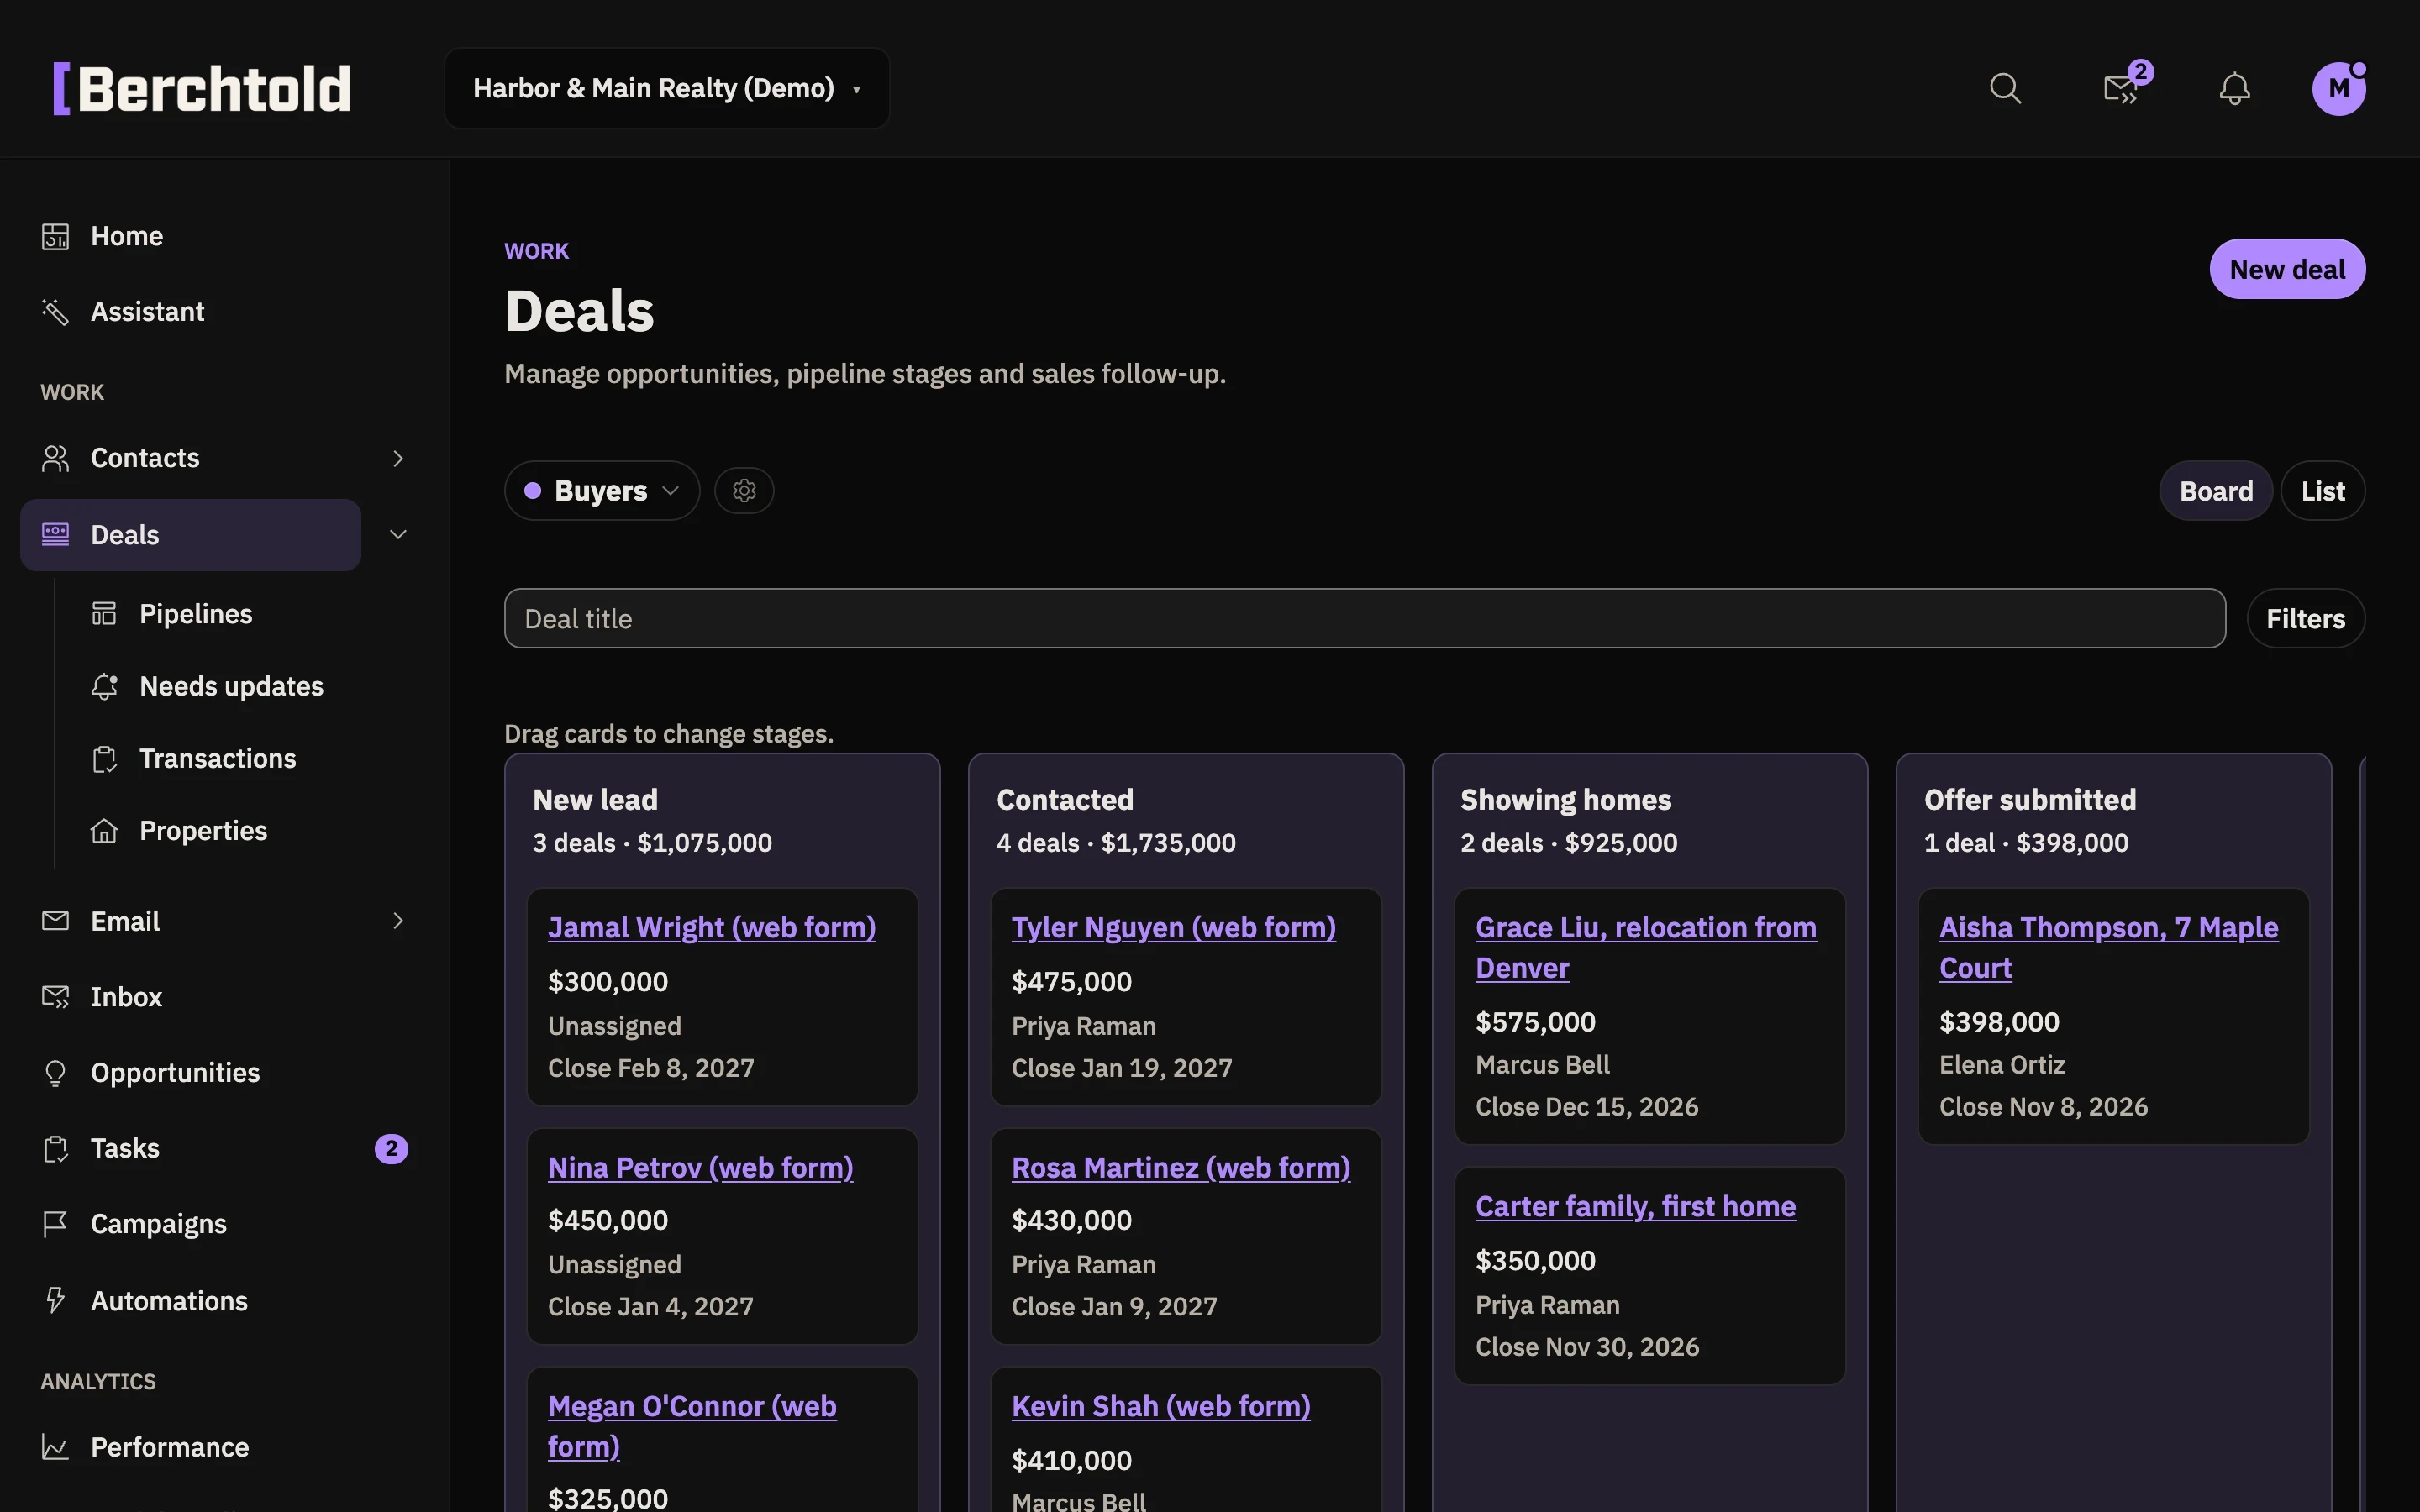Screen dimensions: 2420x1512
Task: Click the Berchtold logo
Action: click(x=202, y=89)
